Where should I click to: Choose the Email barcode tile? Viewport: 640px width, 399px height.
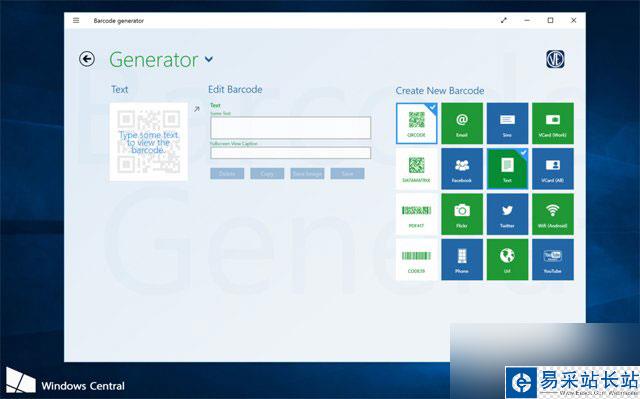tap(462, 123)
